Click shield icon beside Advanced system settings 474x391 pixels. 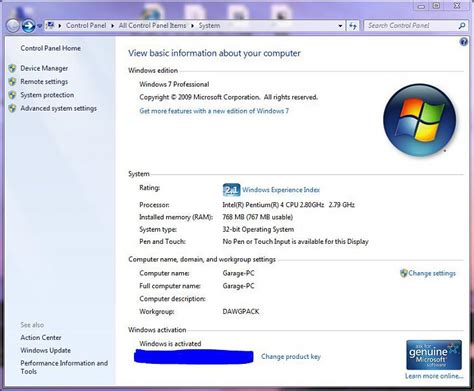[12, 108]
